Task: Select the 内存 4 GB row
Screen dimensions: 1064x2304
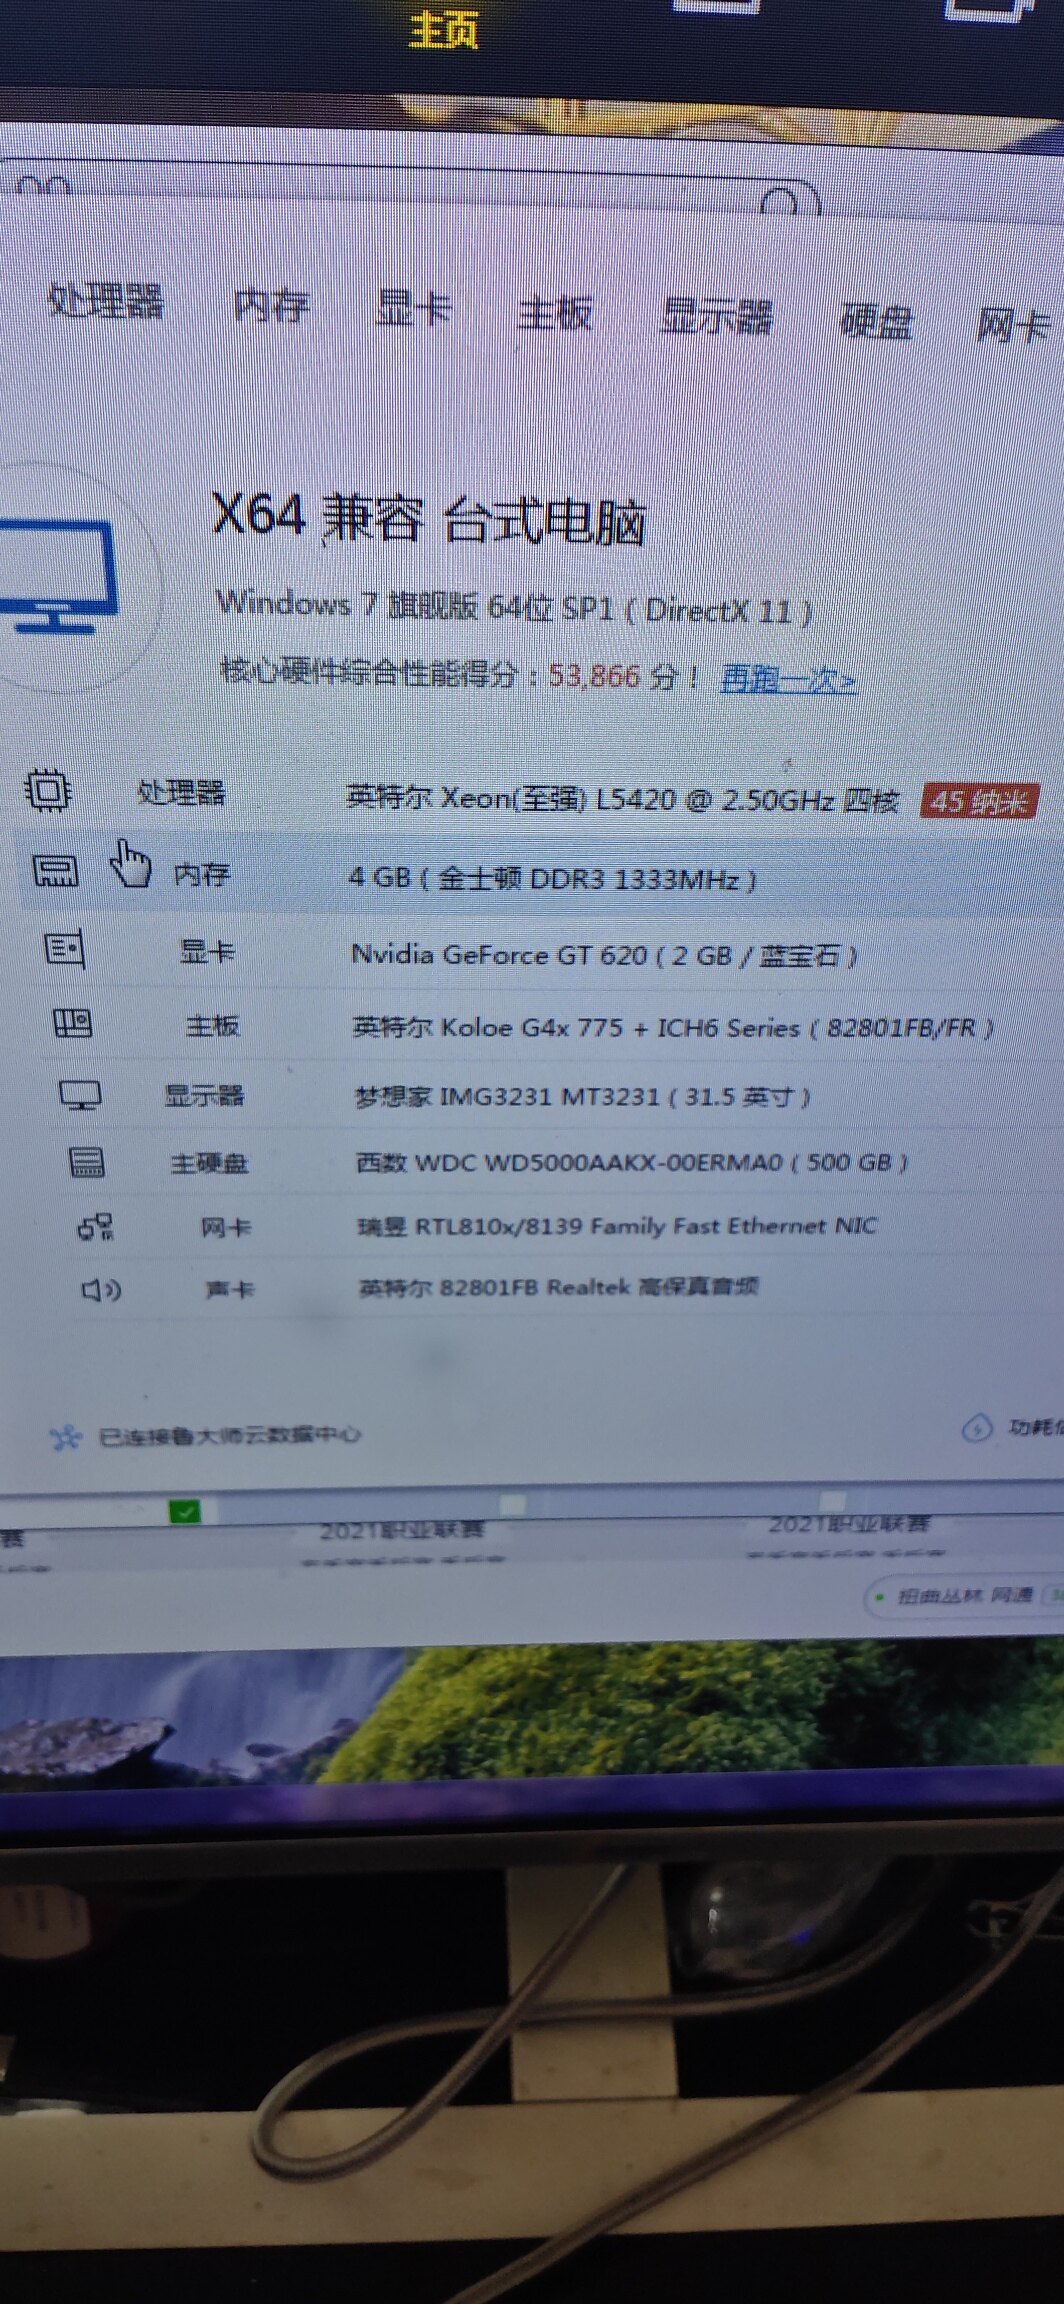Action: (551, 878)
